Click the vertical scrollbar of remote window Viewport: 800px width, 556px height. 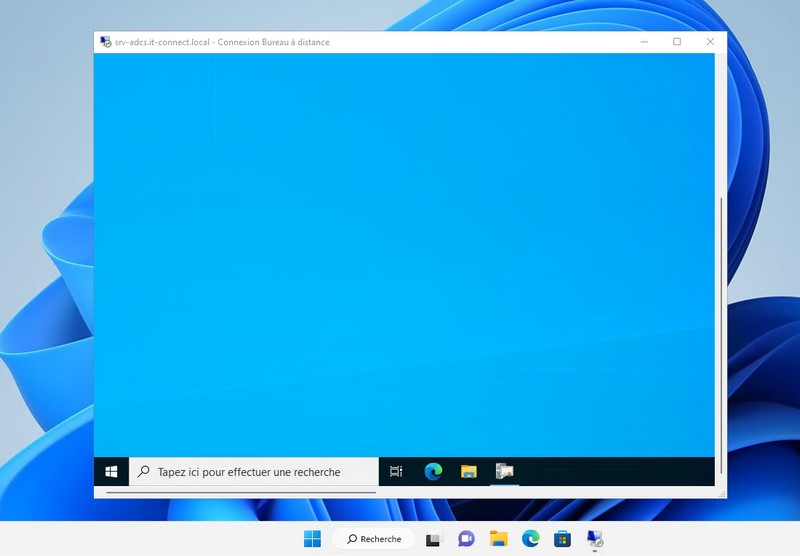click(x=720, y=330)
